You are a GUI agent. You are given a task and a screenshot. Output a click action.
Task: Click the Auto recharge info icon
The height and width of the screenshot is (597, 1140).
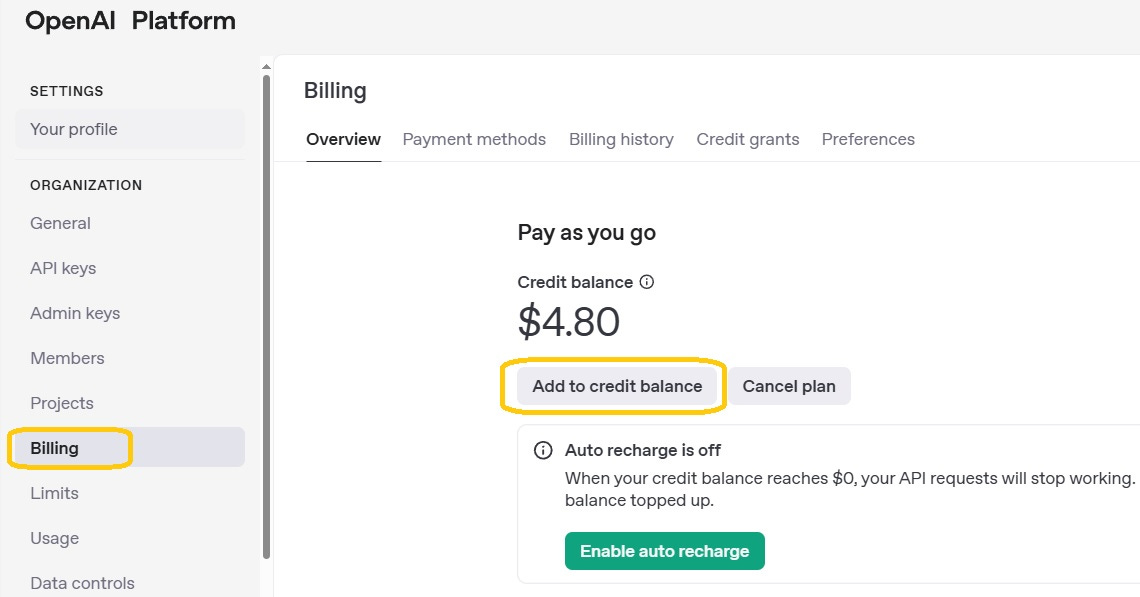pos(543,450)
